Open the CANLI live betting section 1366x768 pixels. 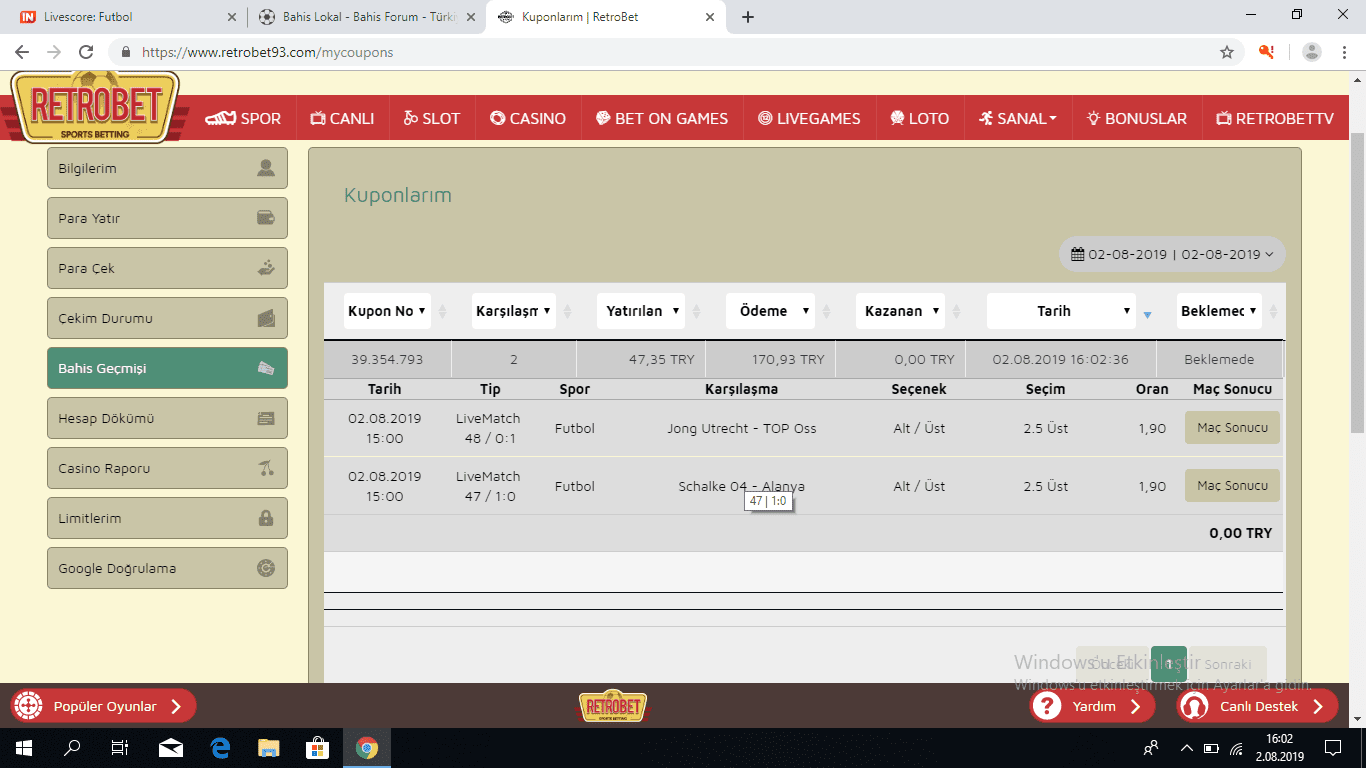click(342, 118)
